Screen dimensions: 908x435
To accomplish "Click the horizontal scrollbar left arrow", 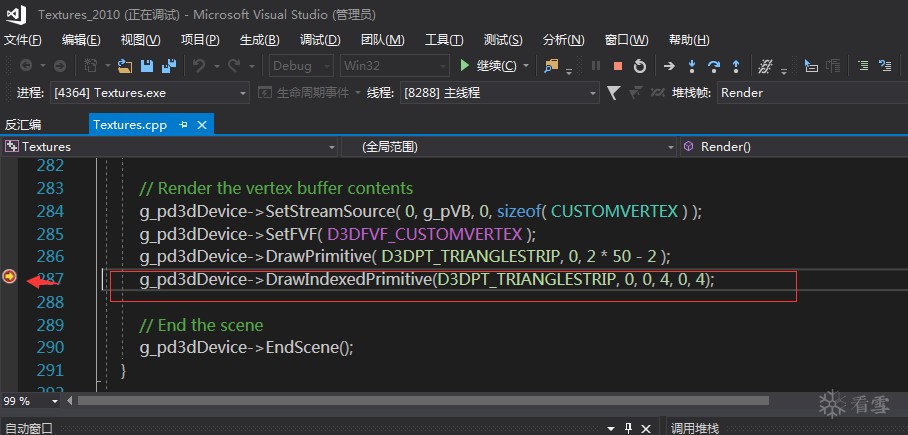I will point(70,401).
